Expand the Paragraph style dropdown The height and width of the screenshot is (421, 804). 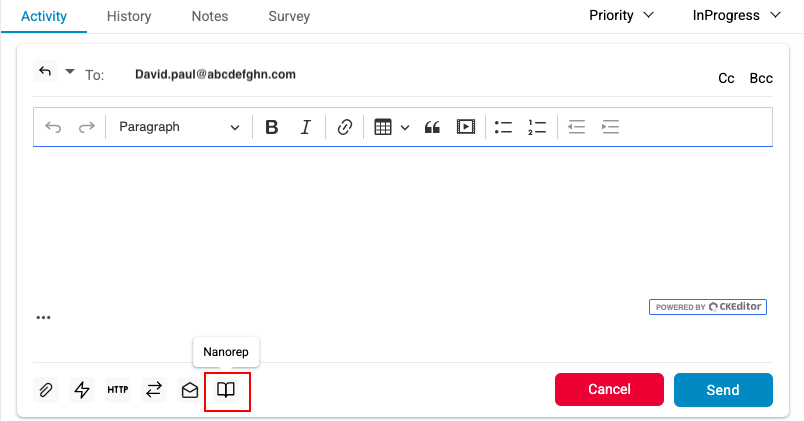[178, 127]
